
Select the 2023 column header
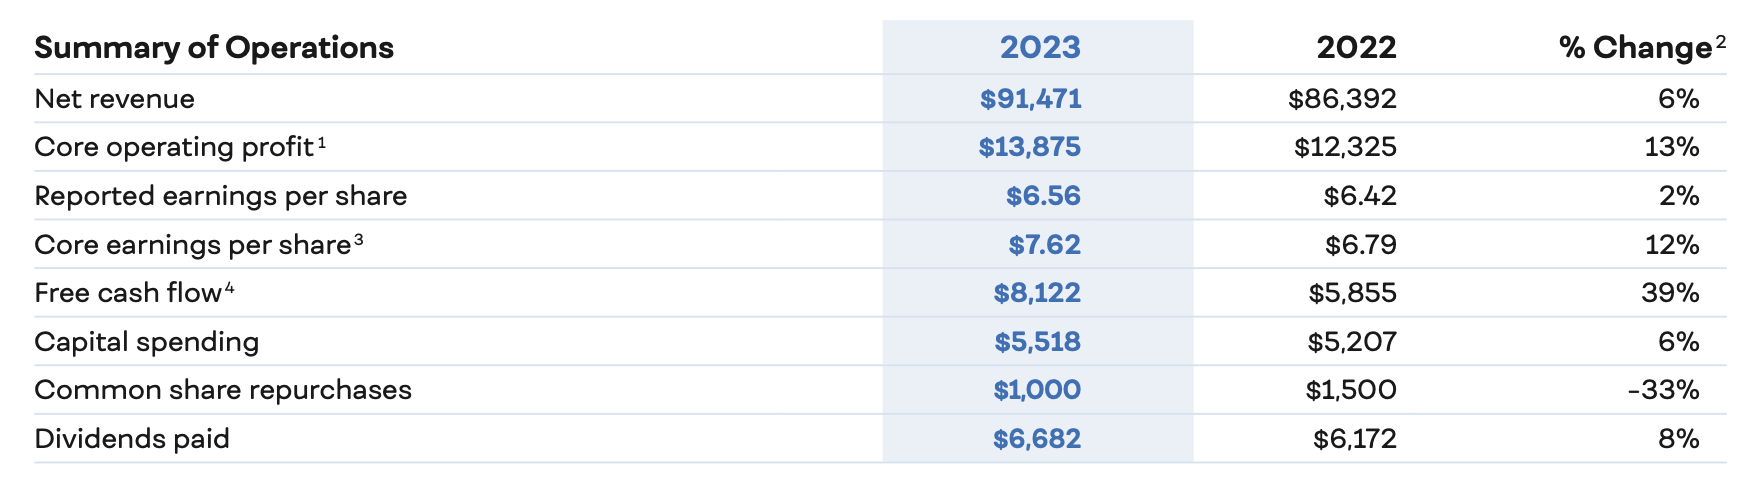1040,48
